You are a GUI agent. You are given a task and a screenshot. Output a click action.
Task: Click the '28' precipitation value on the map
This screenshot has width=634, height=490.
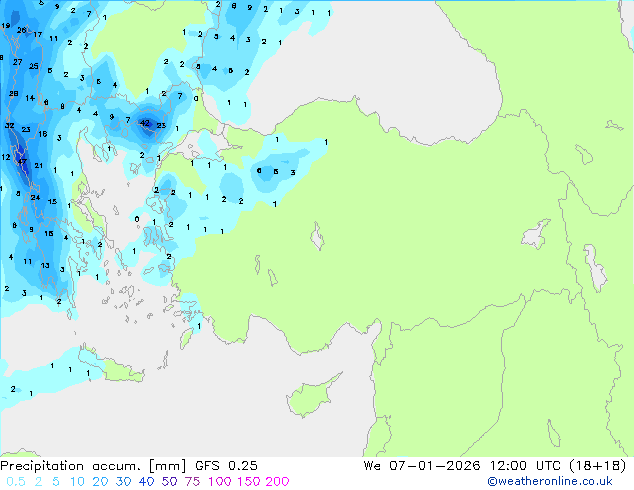tap(14, 93)
